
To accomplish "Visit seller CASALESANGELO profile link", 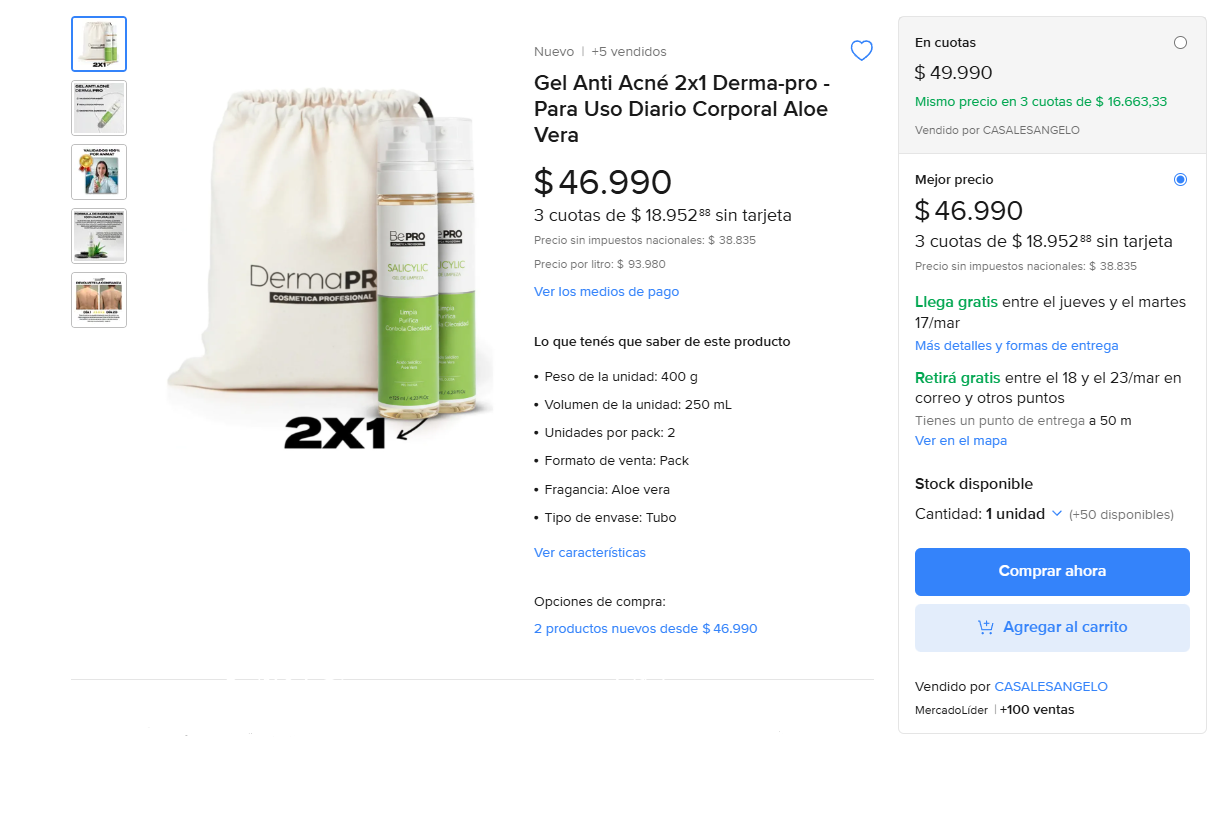I will 1050,687.
